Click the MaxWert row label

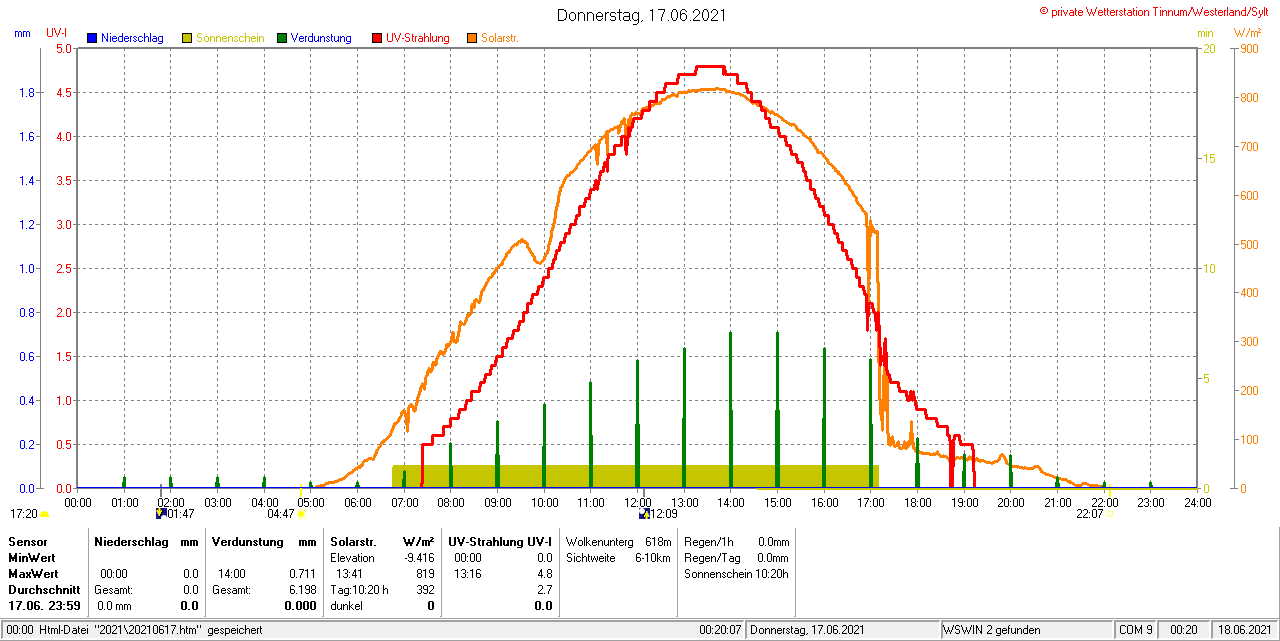(x=33, y=574)
